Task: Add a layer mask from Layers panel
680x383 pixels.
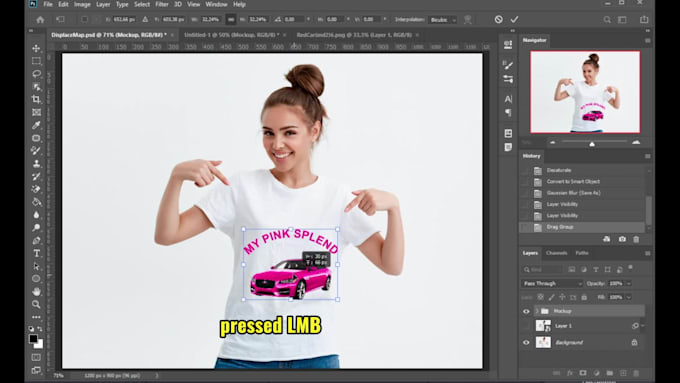Action: tap(583, 373)
